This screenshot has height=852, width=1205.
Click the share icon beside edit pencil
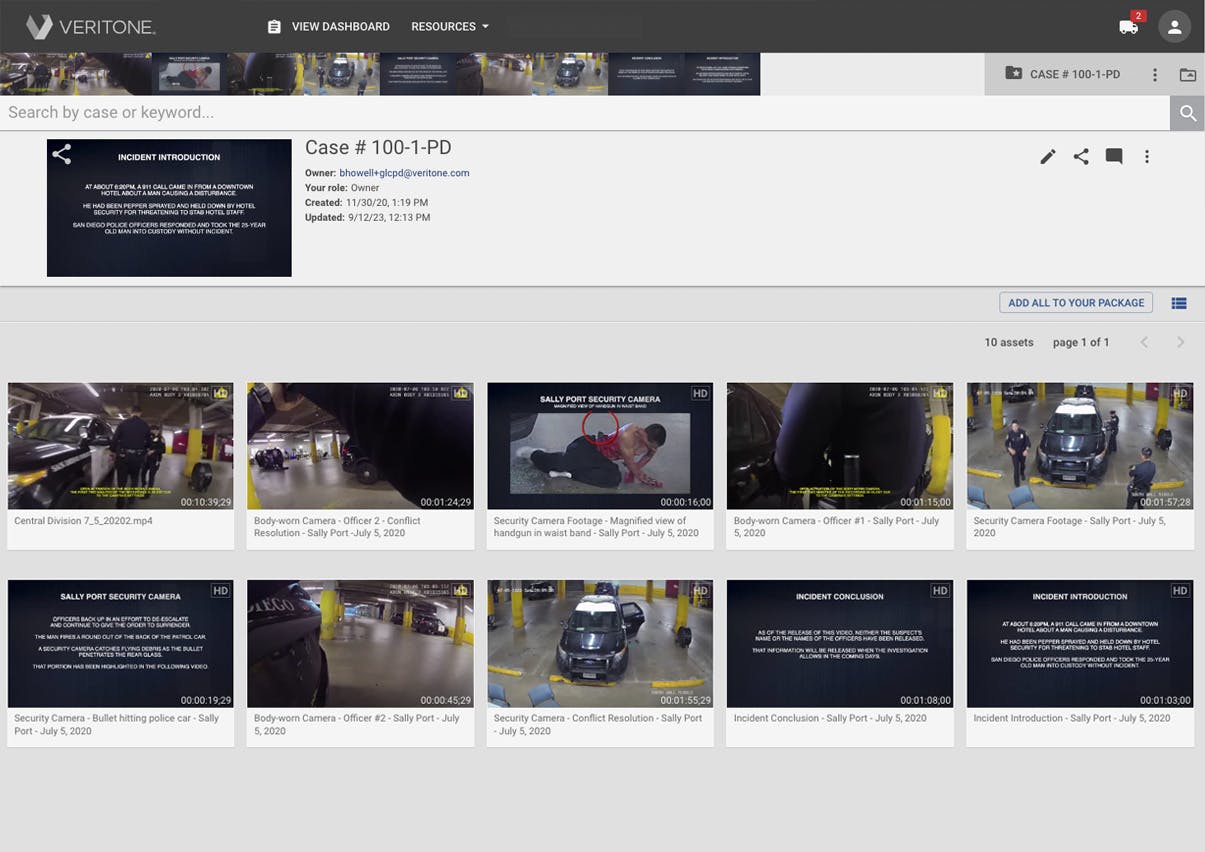coord(1081,157)
